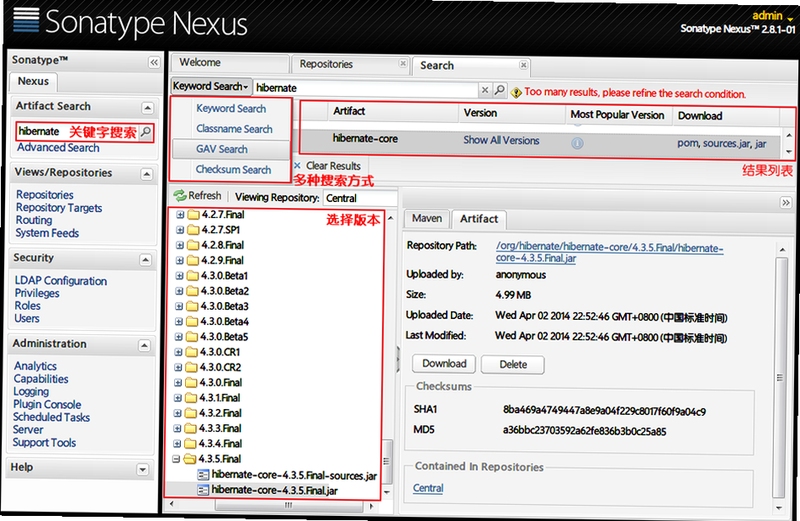Click the Artifact Search sidebar input field
800x521 pixels.
pyautogui.click(x=78, y=132)
